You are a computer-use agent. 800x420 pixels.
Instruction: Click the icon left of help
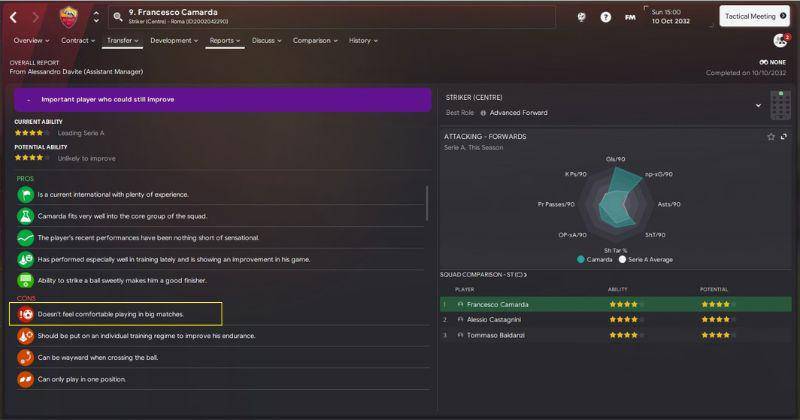[582, 17]
